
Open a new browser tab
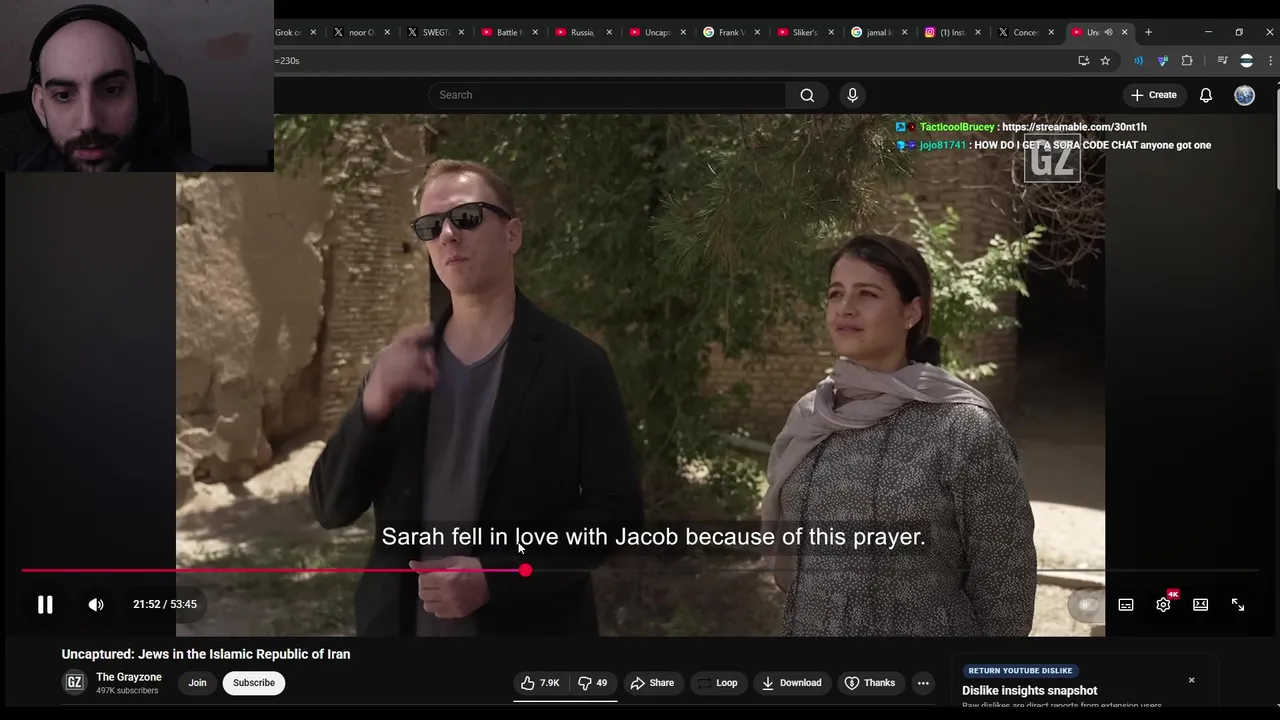(1148, 32)
